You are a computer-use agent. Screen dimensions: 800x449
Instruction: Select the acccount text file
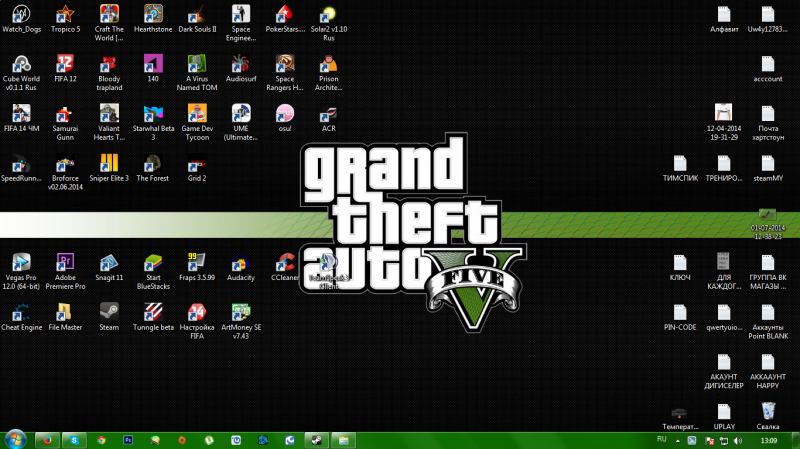[x=768, y=68]
